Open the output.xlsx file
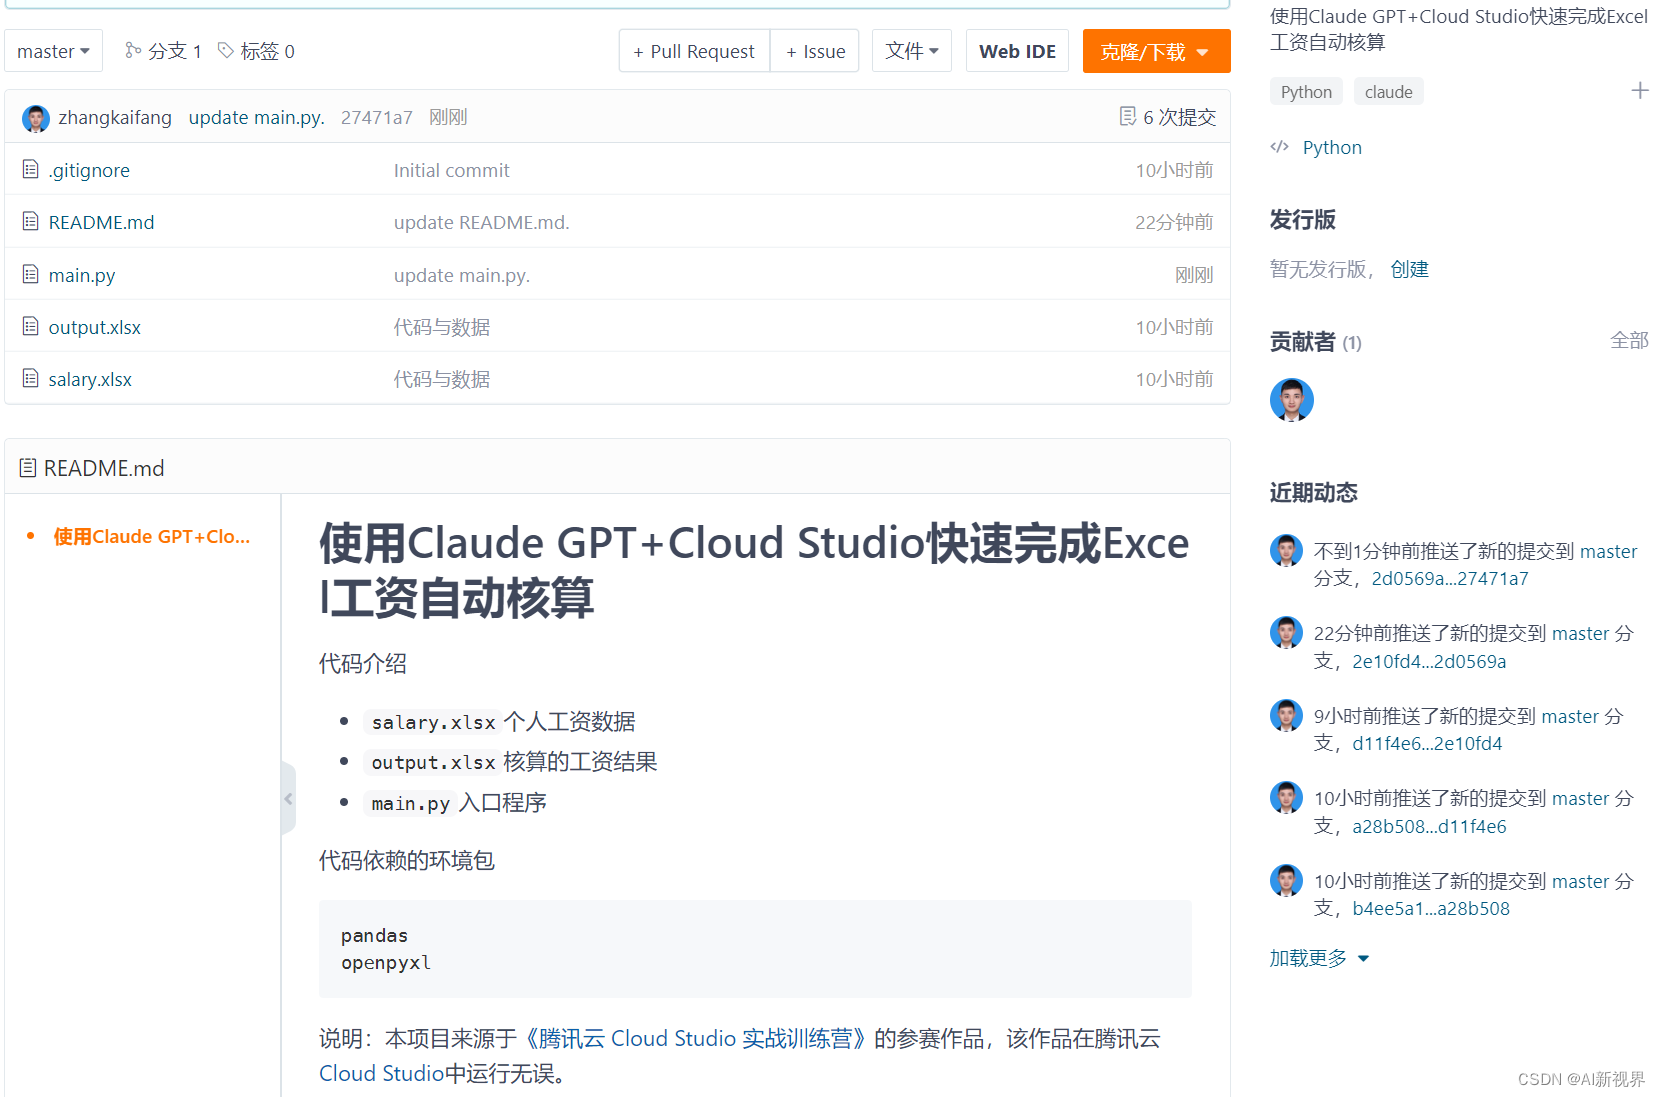This screenshot has height=1097, width=1661. (95, 327)
